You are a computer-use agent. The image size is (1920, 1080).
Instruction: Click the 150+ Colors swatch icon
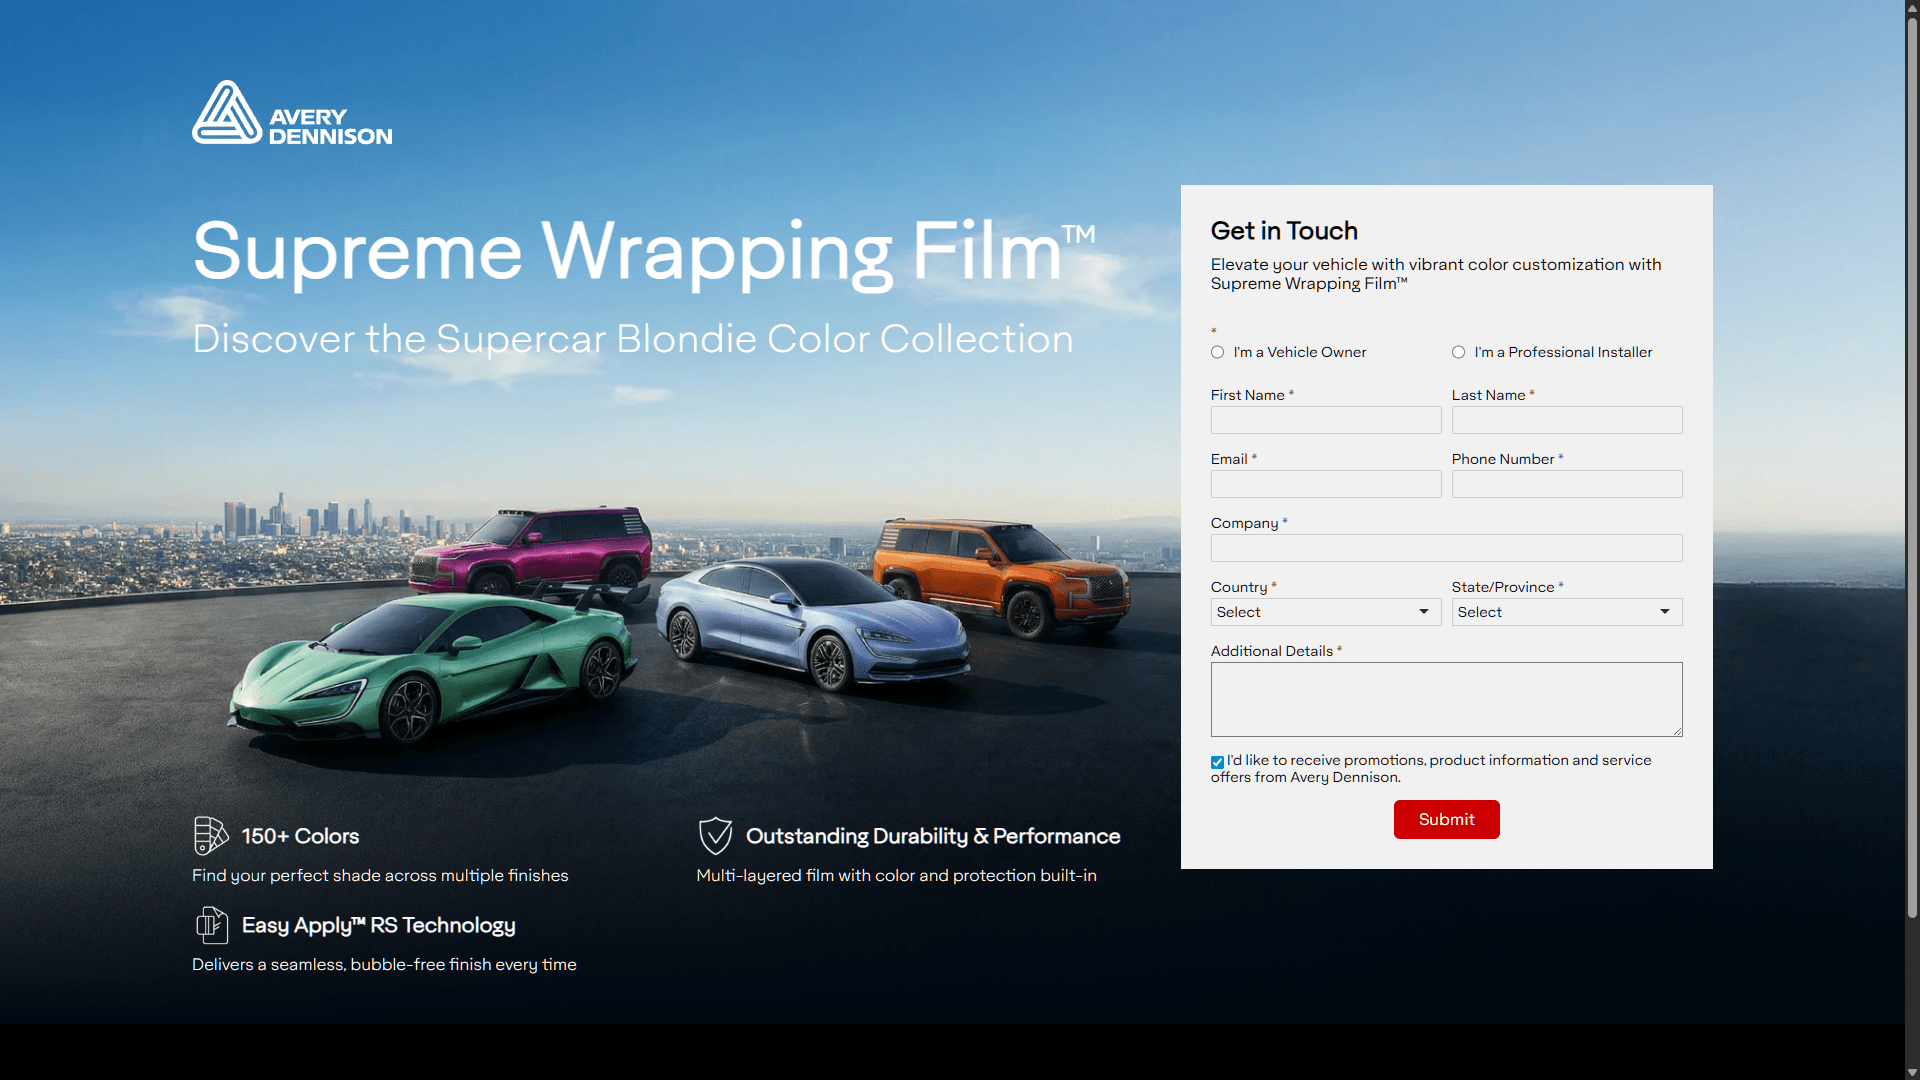[211, 836]
